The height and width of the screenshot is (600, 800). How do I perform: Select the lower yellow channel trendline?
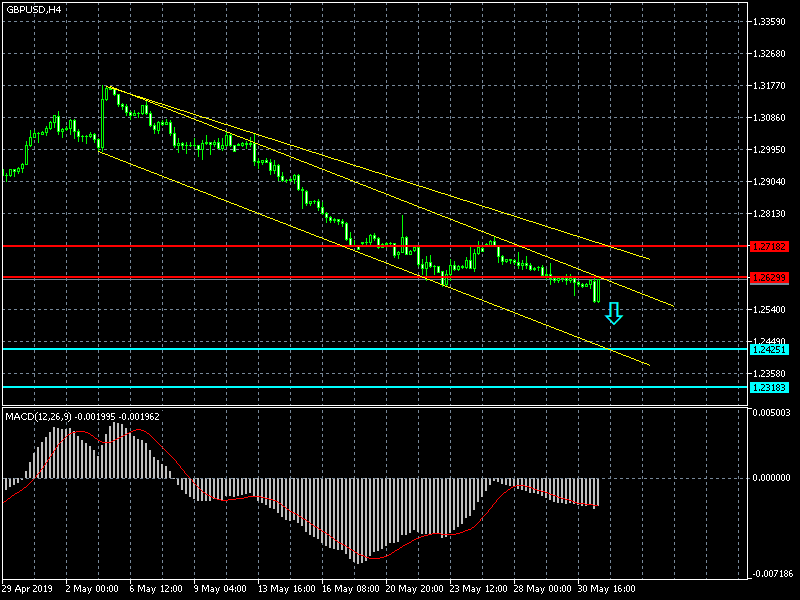350,245
